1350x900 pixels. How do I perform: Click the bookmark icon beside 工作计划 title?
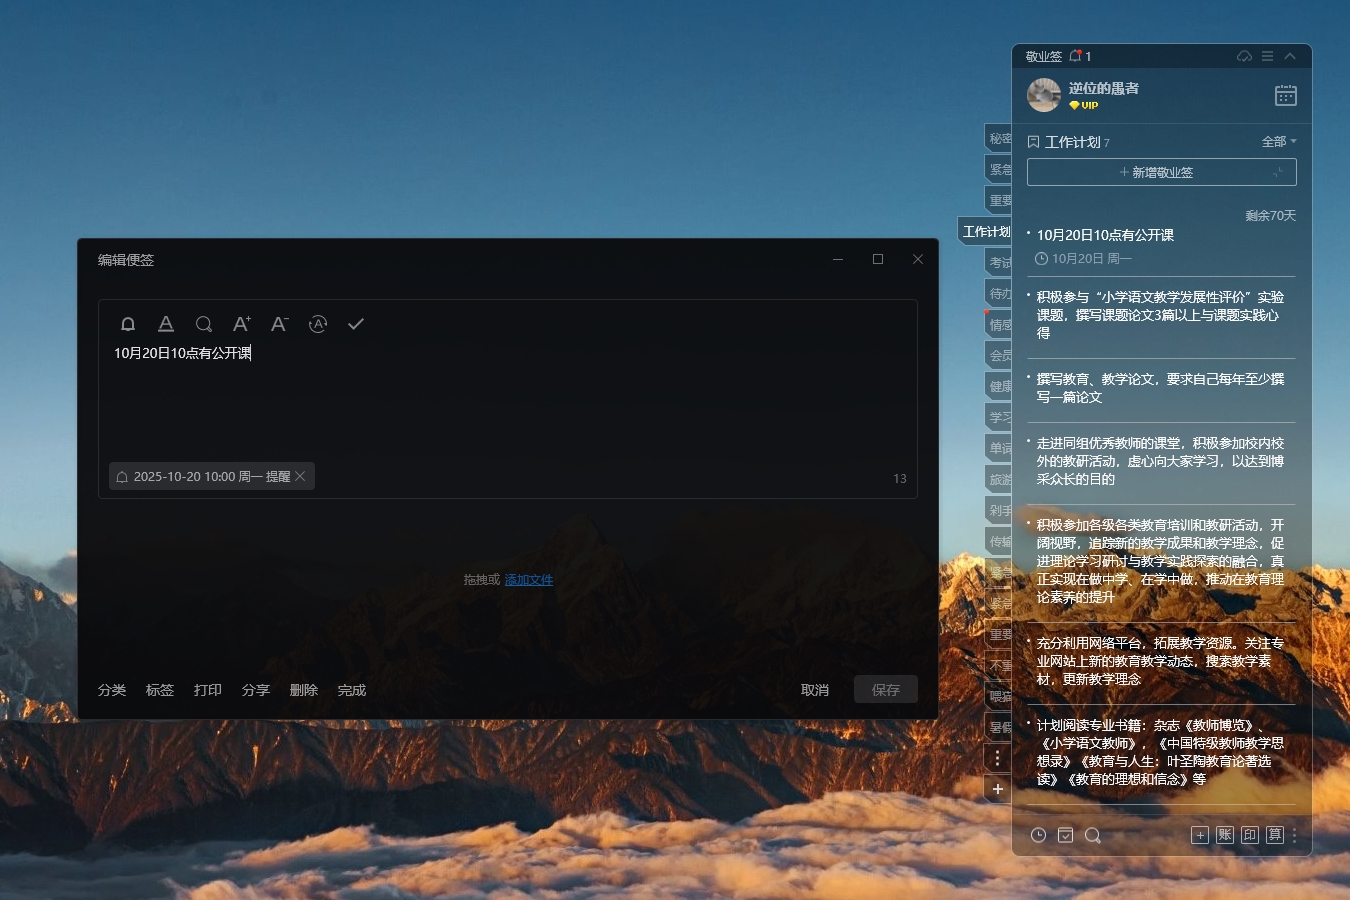coord(1034,142)
